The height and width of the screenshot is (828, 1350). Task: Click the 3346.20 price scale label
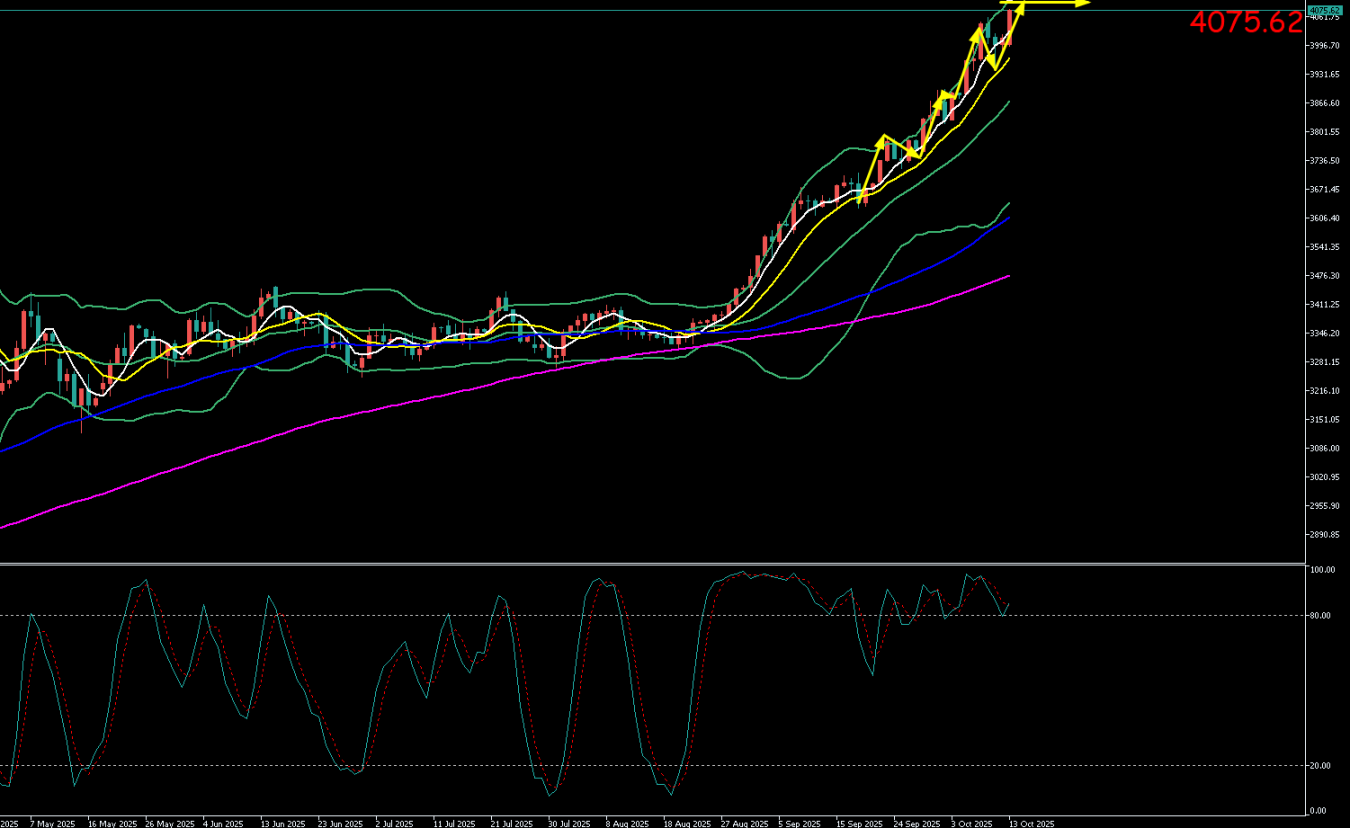click(x=1325, y=333)
